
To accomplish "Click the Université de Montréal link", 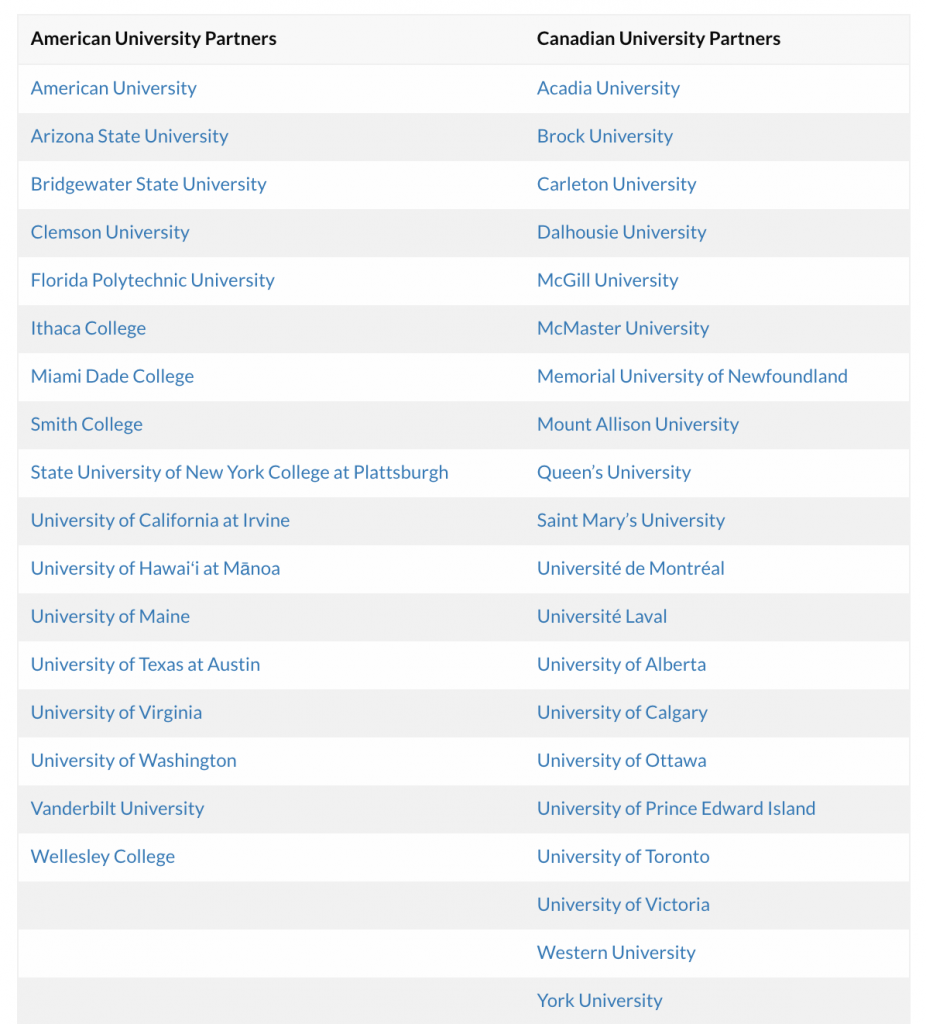I will point(630,568).
